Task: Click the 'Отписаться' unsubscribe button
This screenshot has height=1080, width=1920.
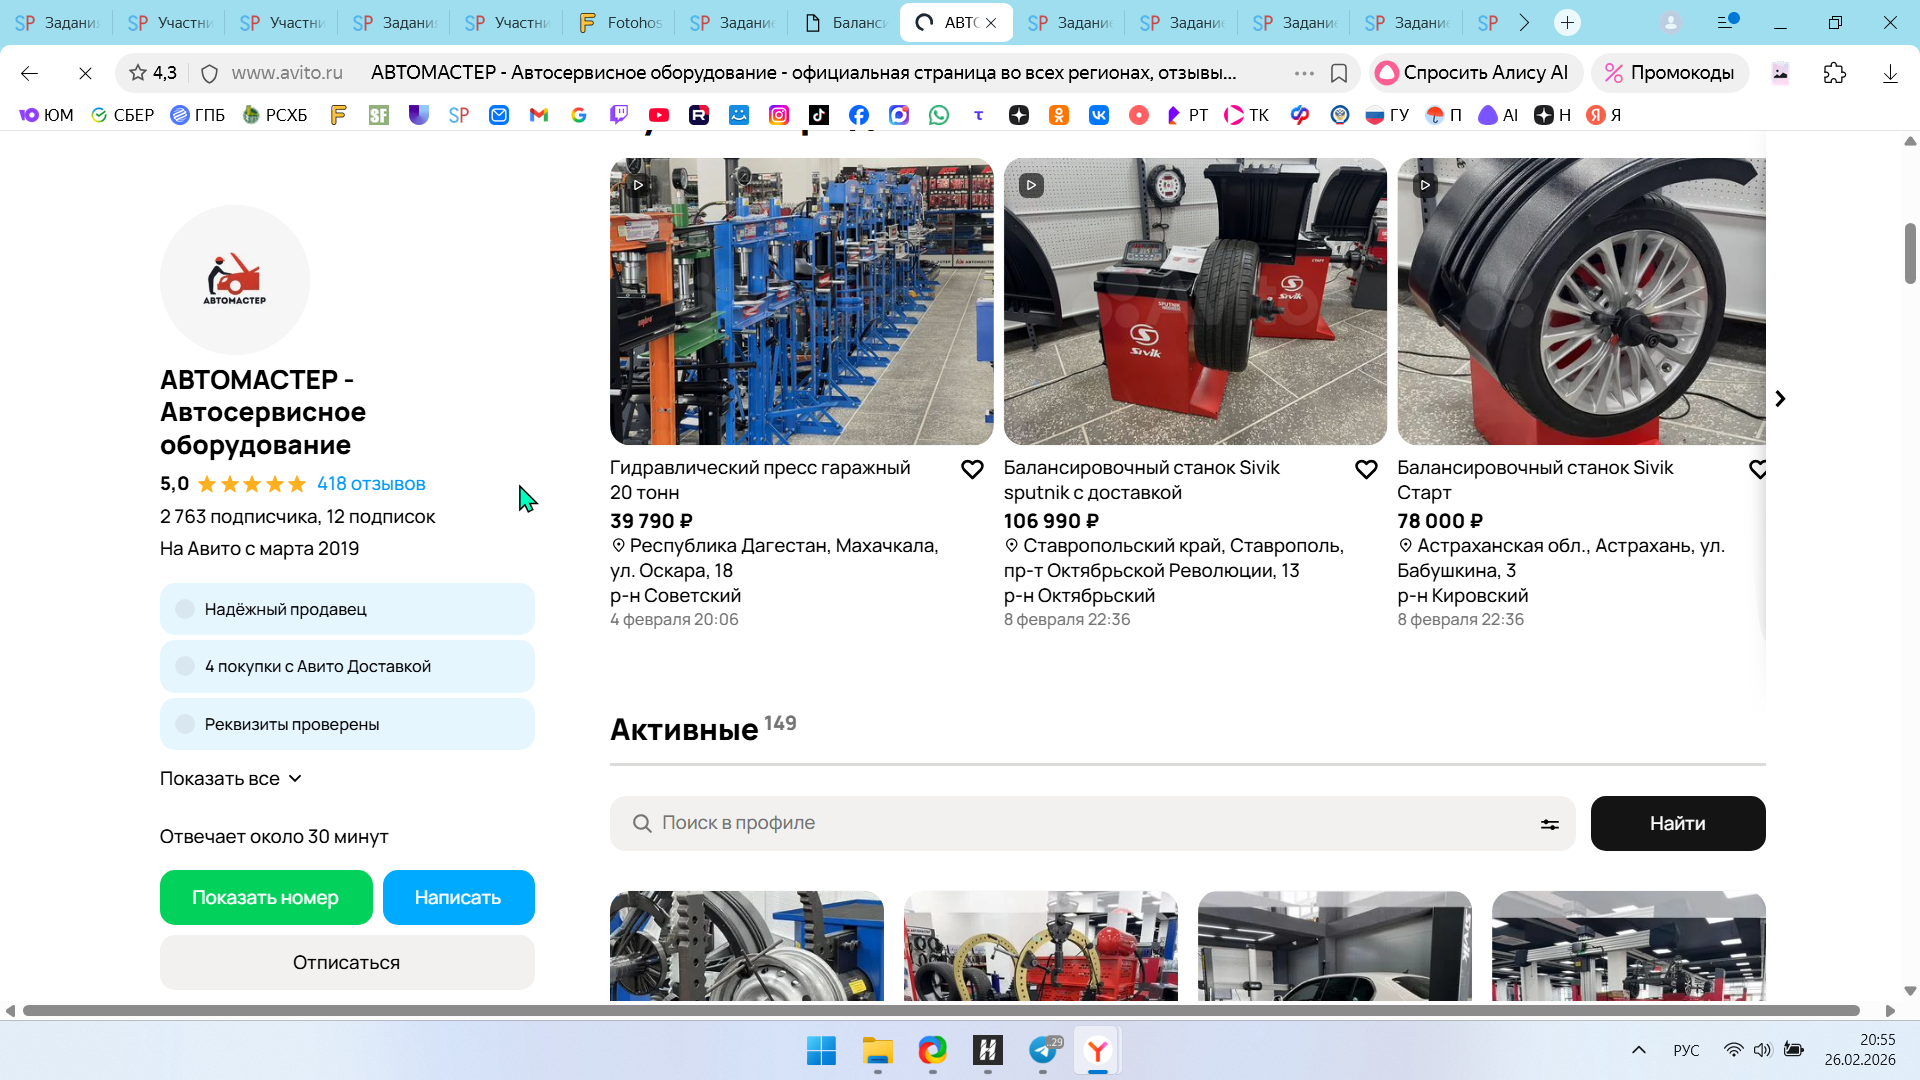Action: 347,962
